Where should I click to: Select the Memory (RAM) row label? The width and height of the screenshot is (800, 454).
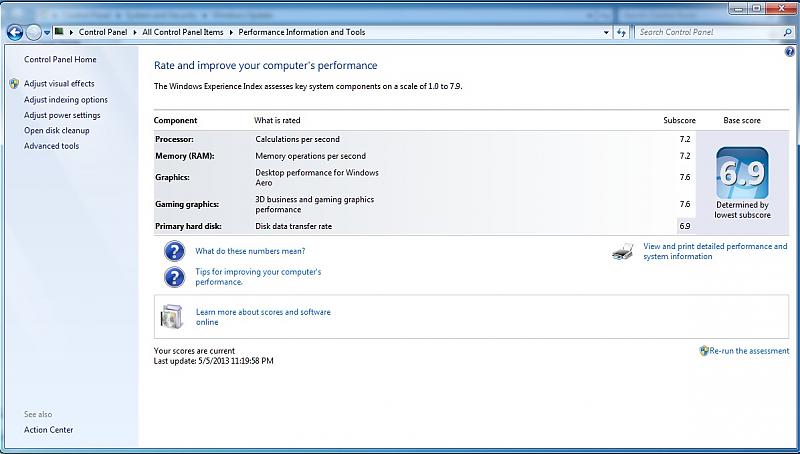tap(185, 156)
